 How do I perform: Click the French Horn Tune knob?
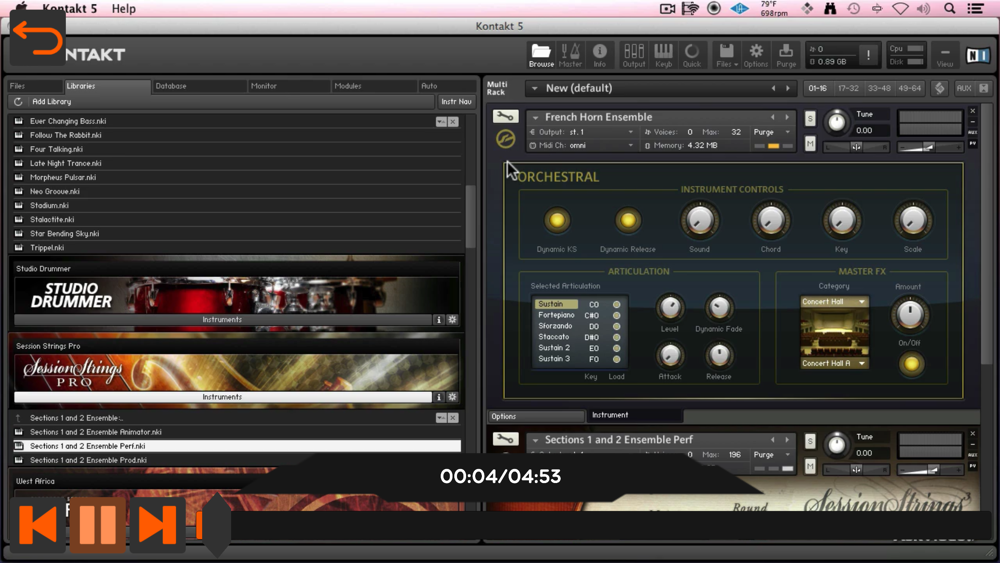[x=836, y=122]
